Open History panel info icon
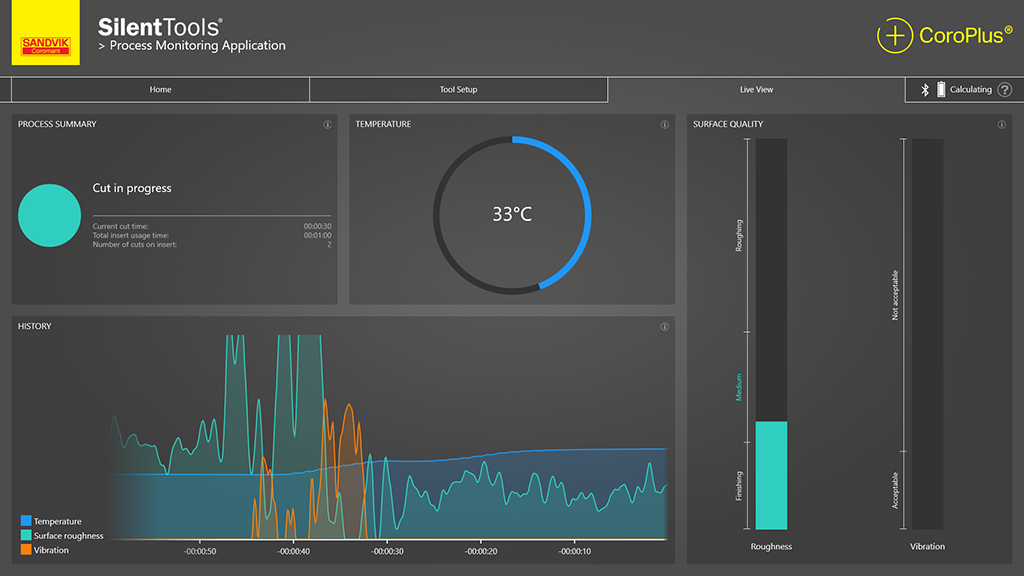 [x=664, y=327]
